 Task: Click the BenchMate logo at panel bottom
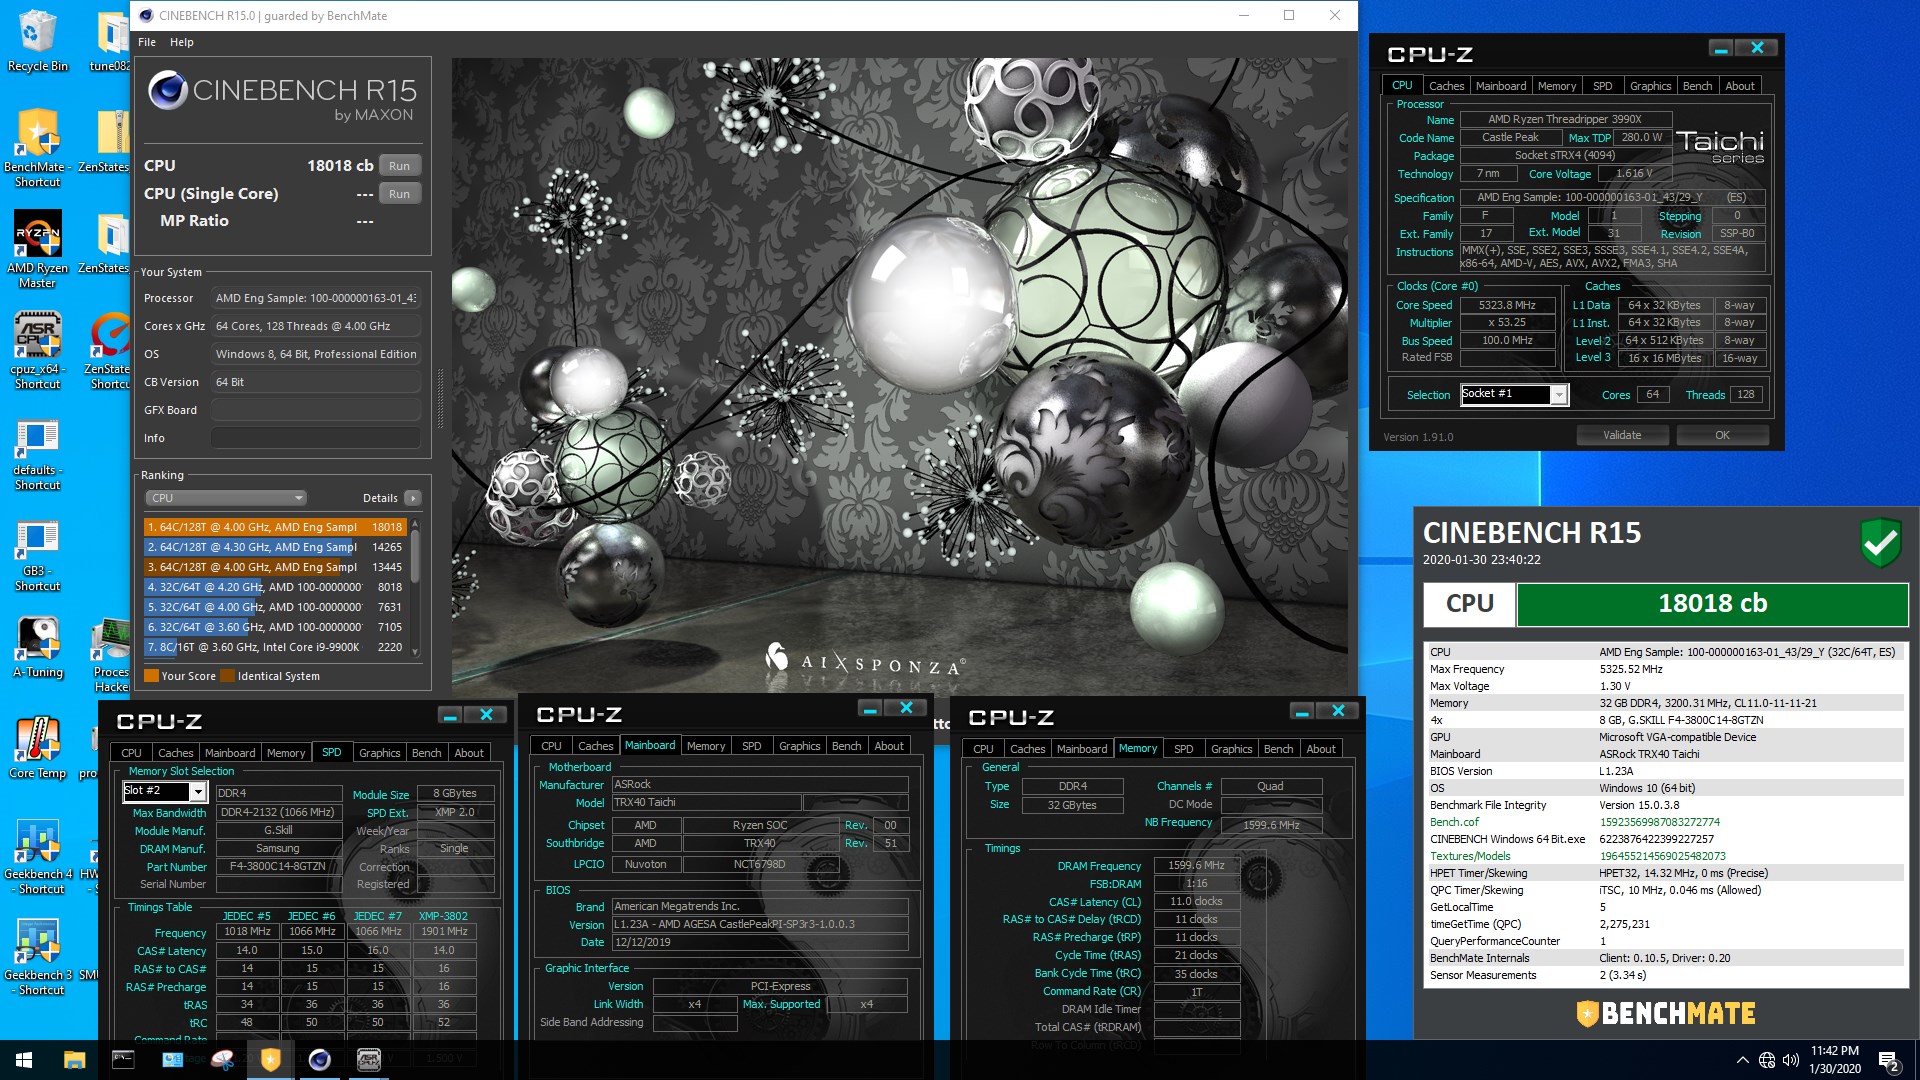tap(1665, 1013)
